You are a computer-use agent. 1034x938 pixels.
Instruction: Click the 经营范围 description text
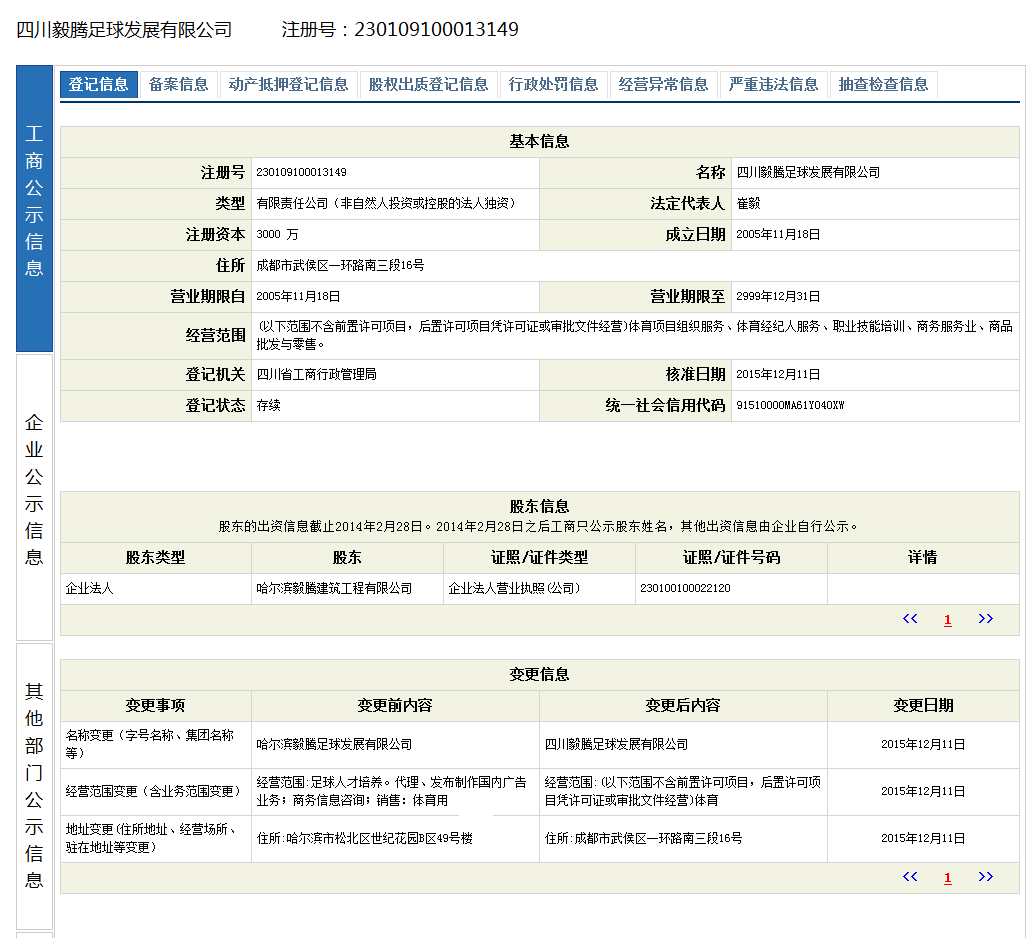(634, 335)
